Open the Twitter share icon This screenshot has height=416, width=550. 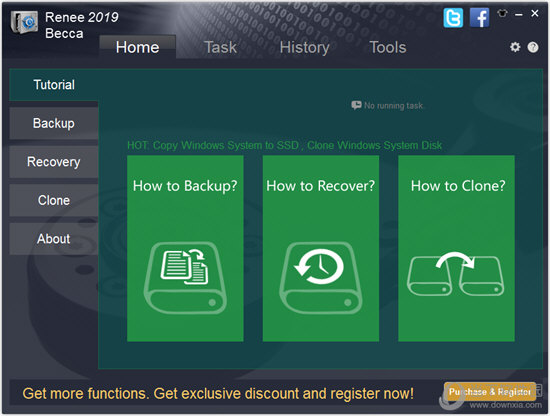(453, 18)
